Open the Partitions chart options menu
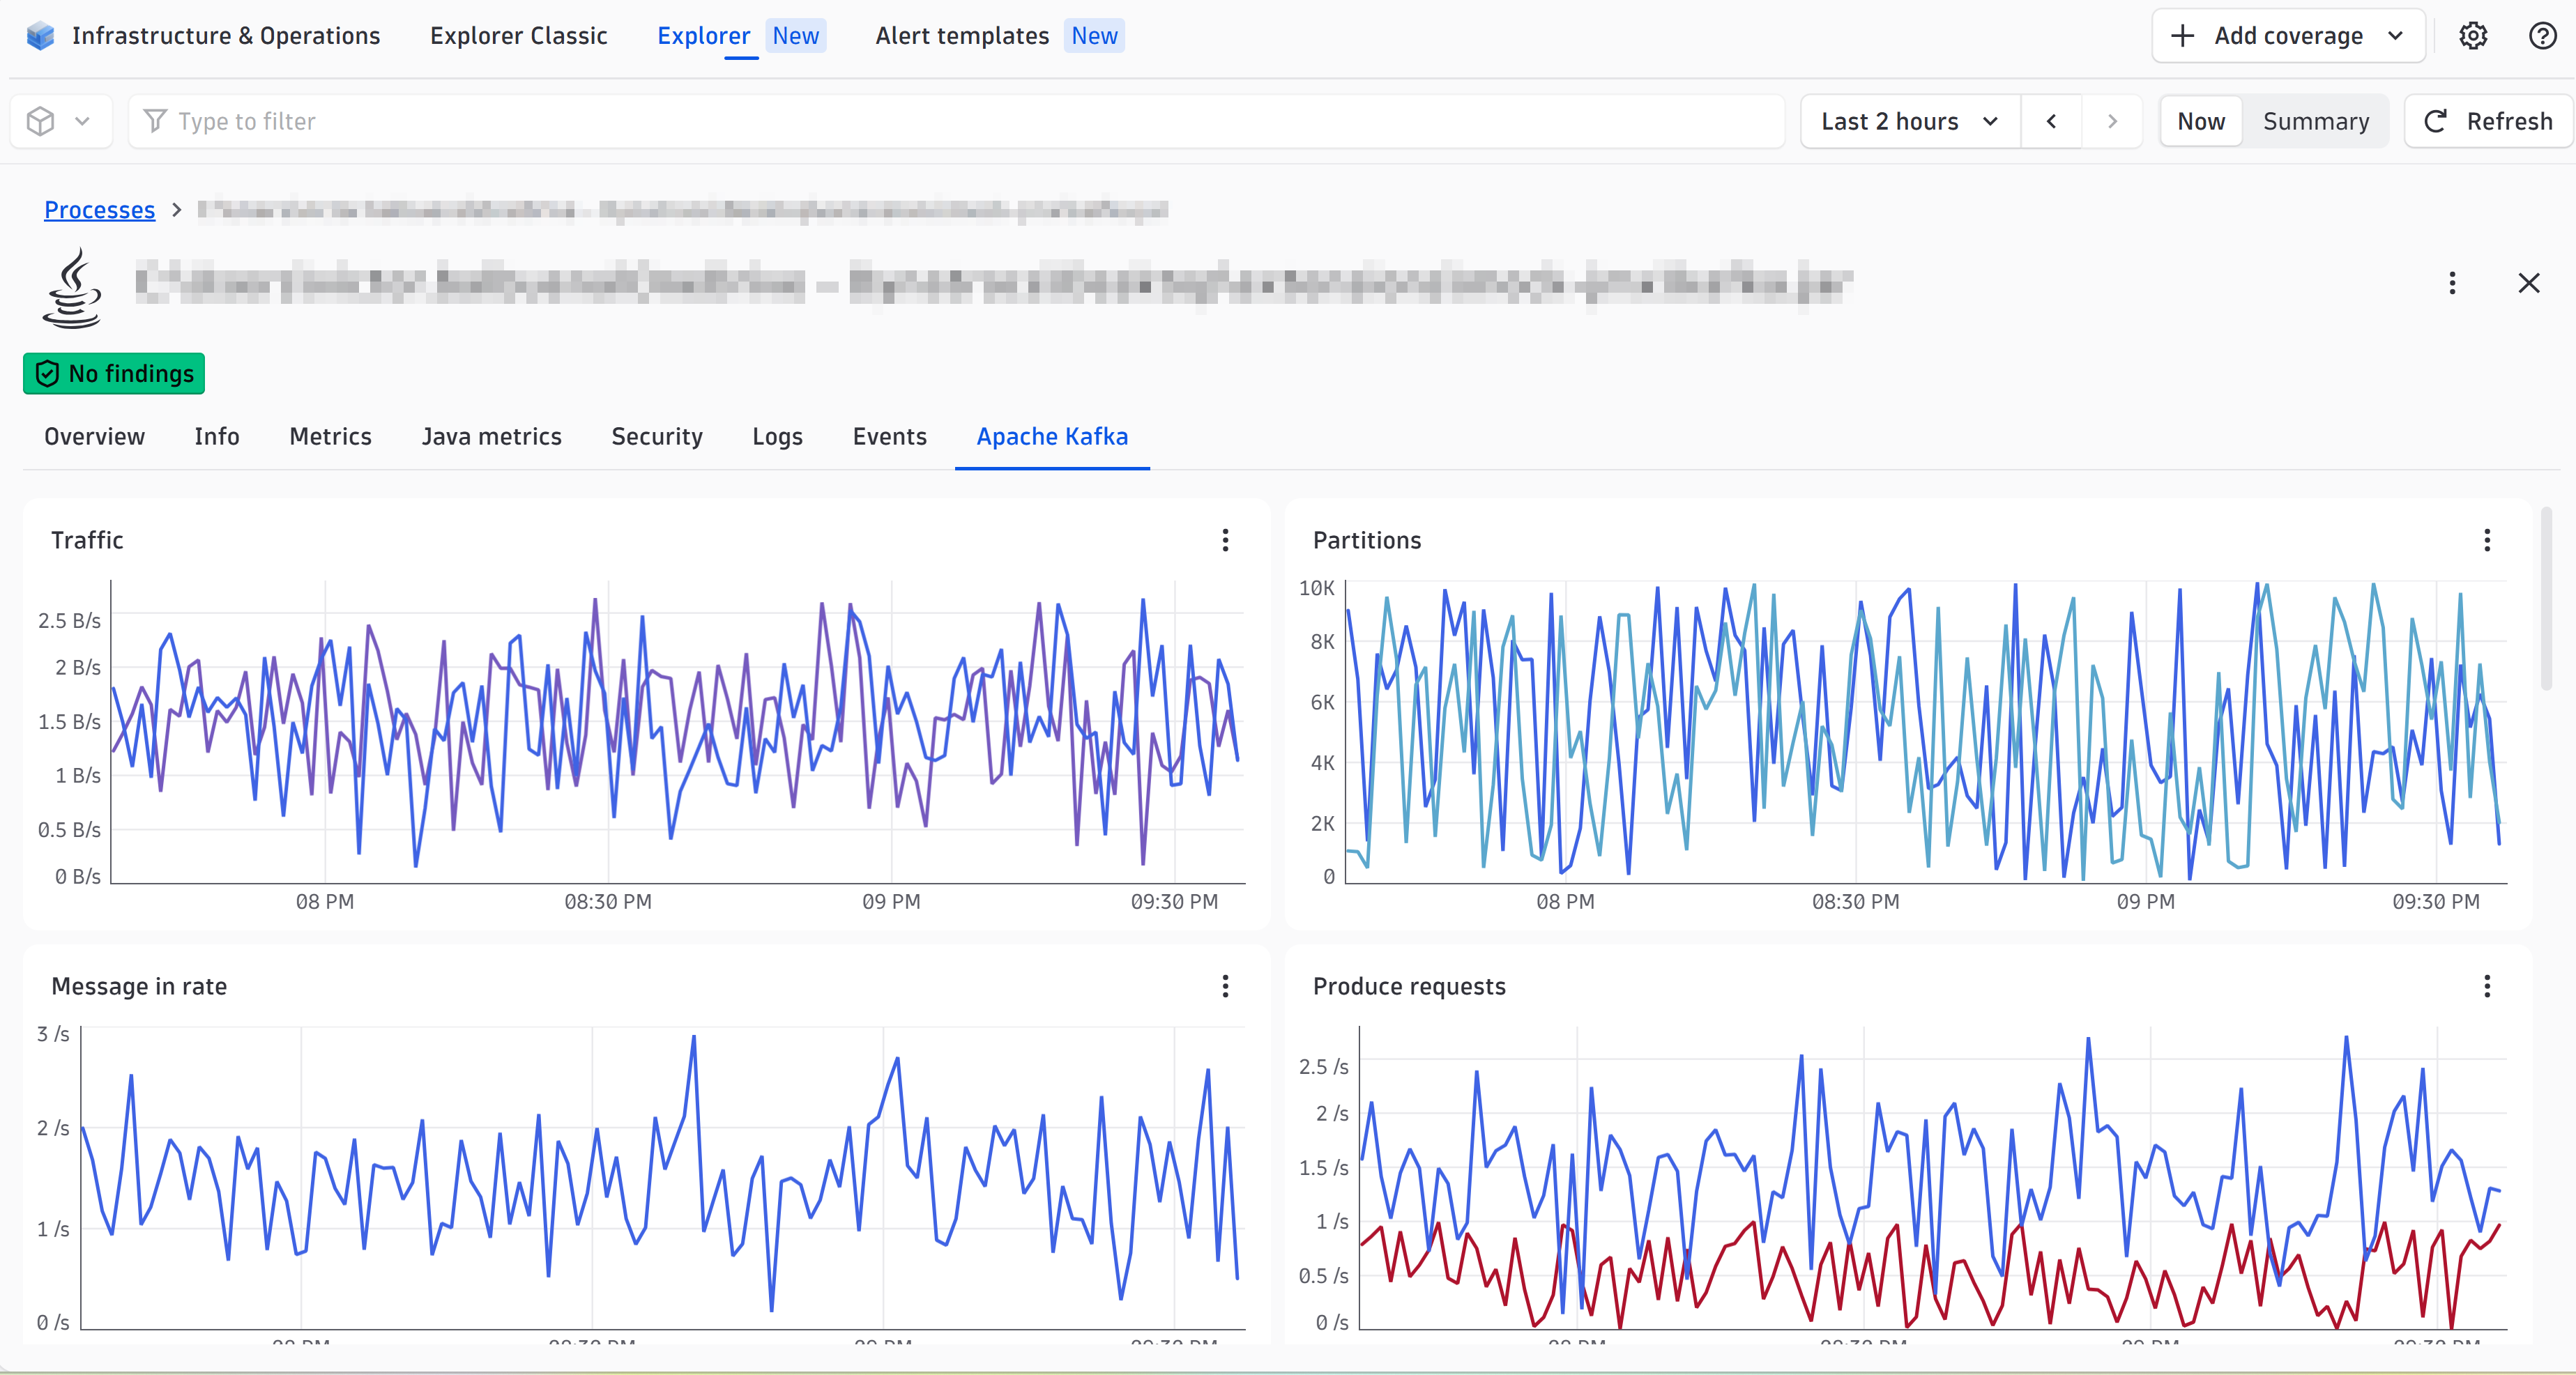The image size is (2576, 1375). [x=2487, y=540]
